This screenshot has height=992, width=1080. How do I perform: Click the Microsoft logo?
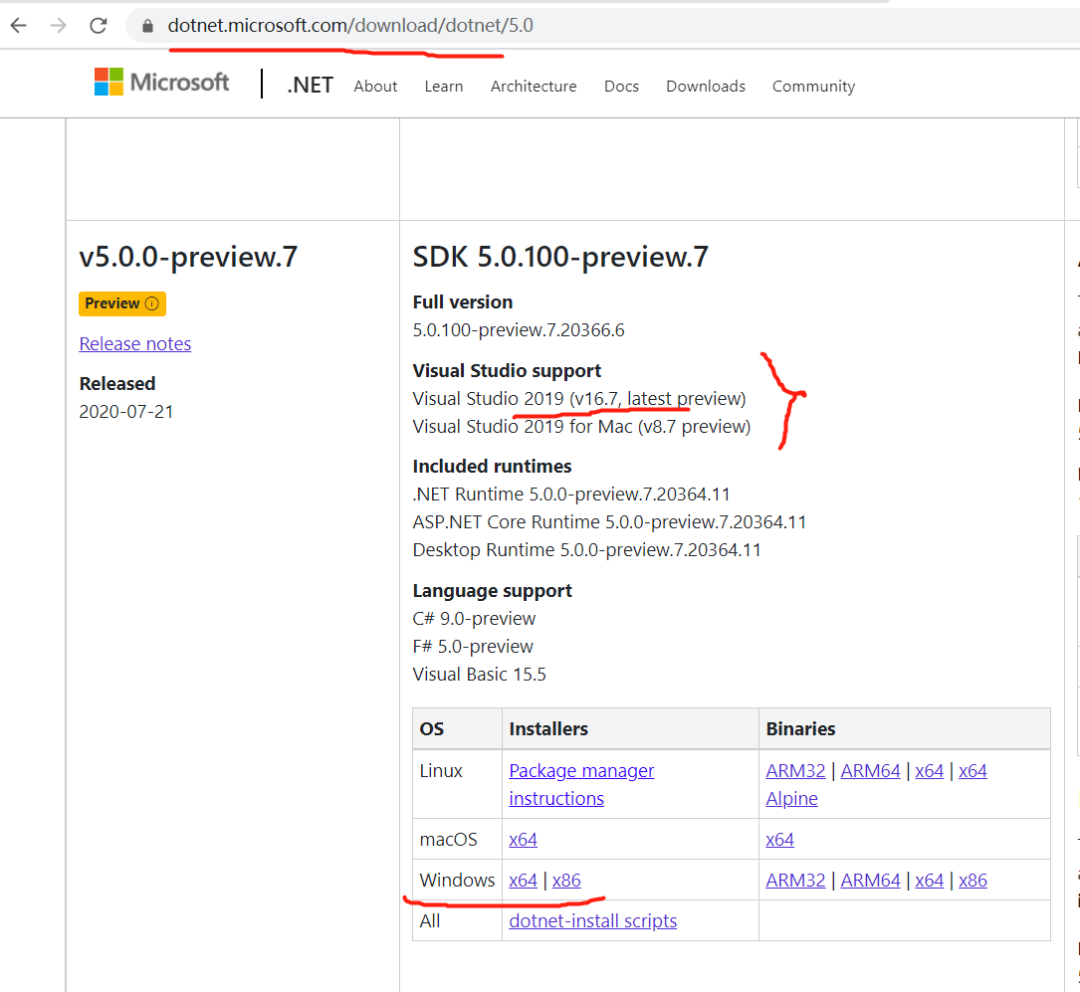click(161, 82)
